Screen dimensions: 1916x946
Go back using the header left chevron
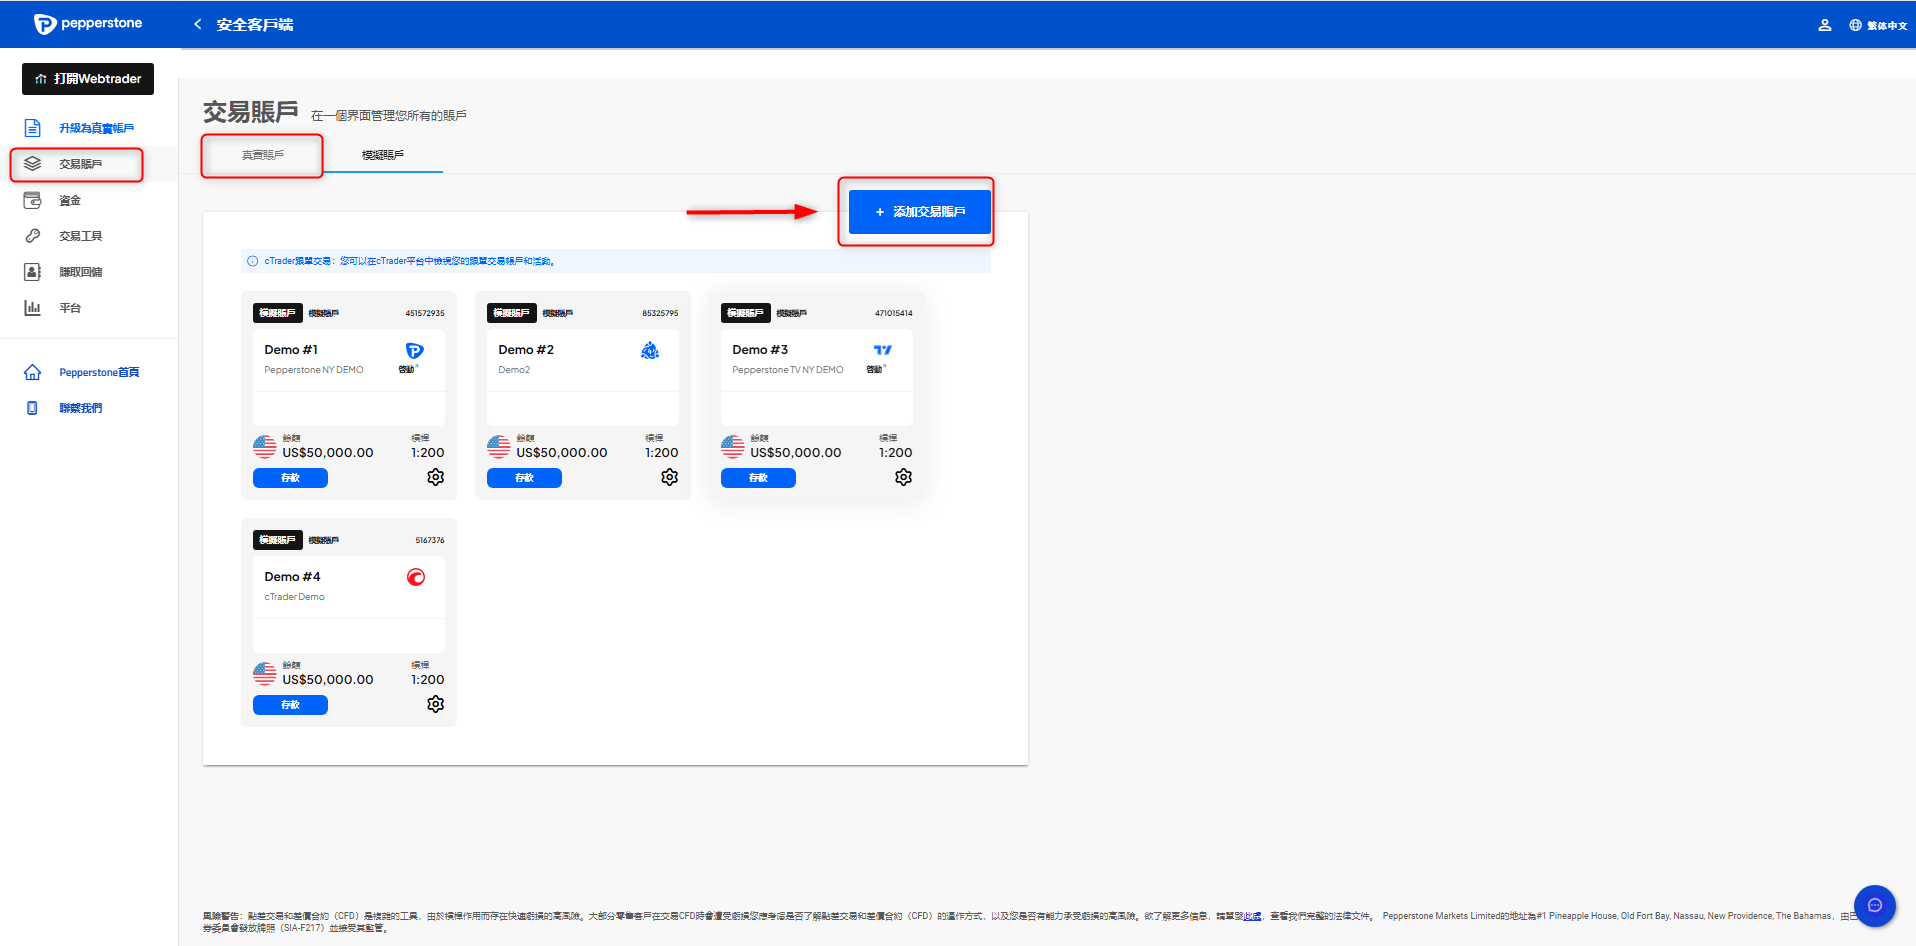198,24
